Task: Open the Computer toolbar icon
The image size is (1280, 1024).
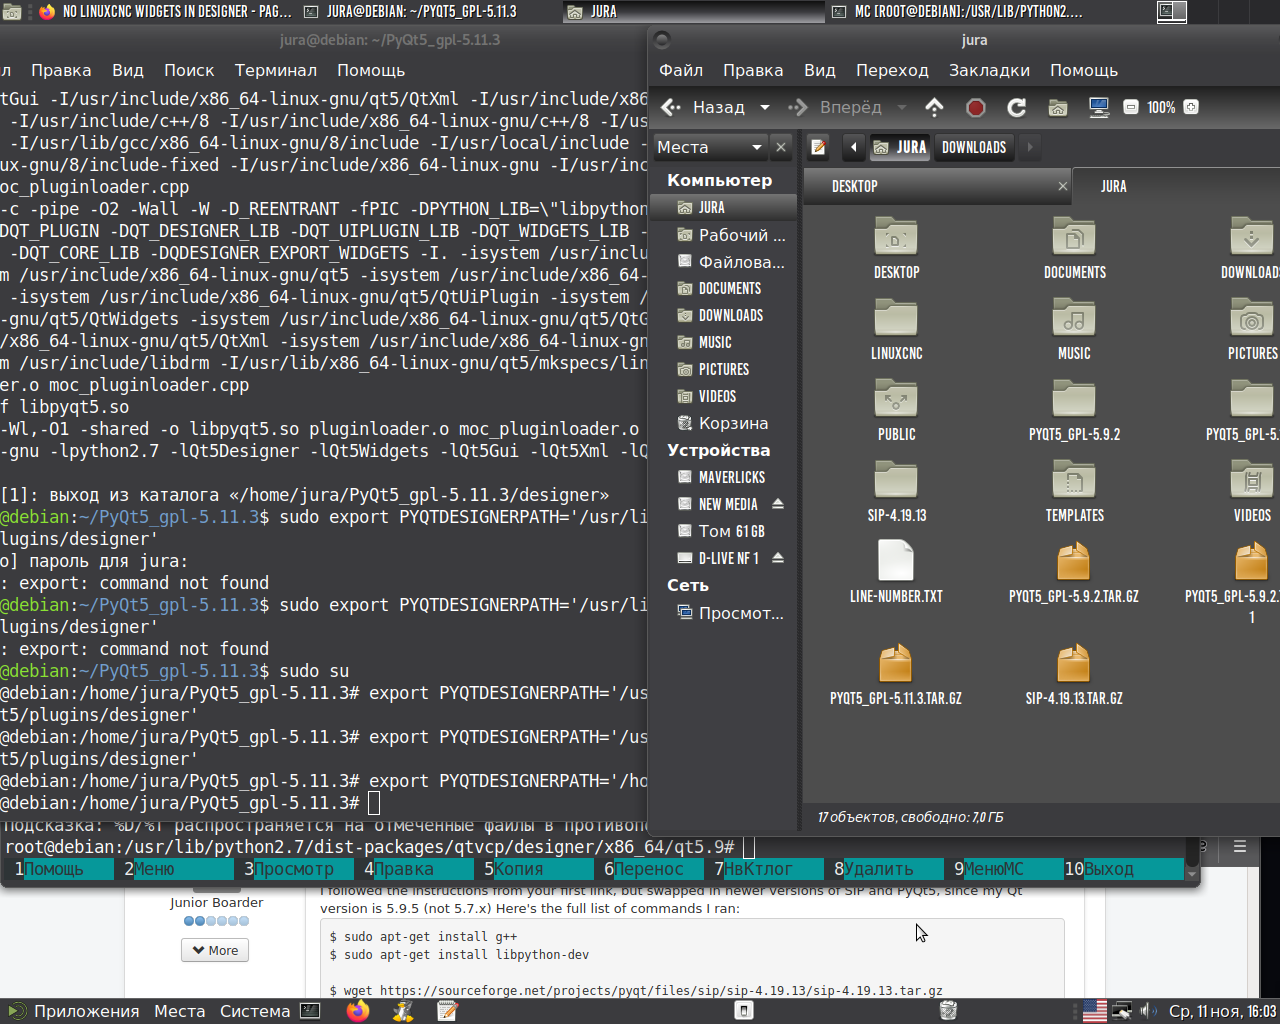Action: tap(1099, 107)
